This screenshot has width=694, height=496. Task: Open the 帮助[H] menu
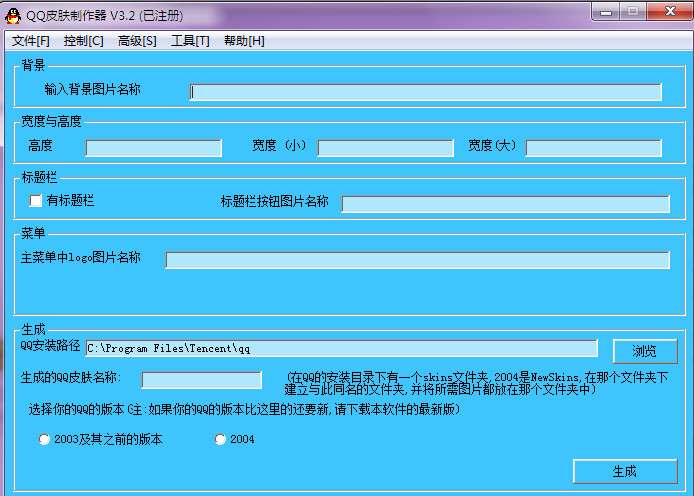click(x=244, y=41)
